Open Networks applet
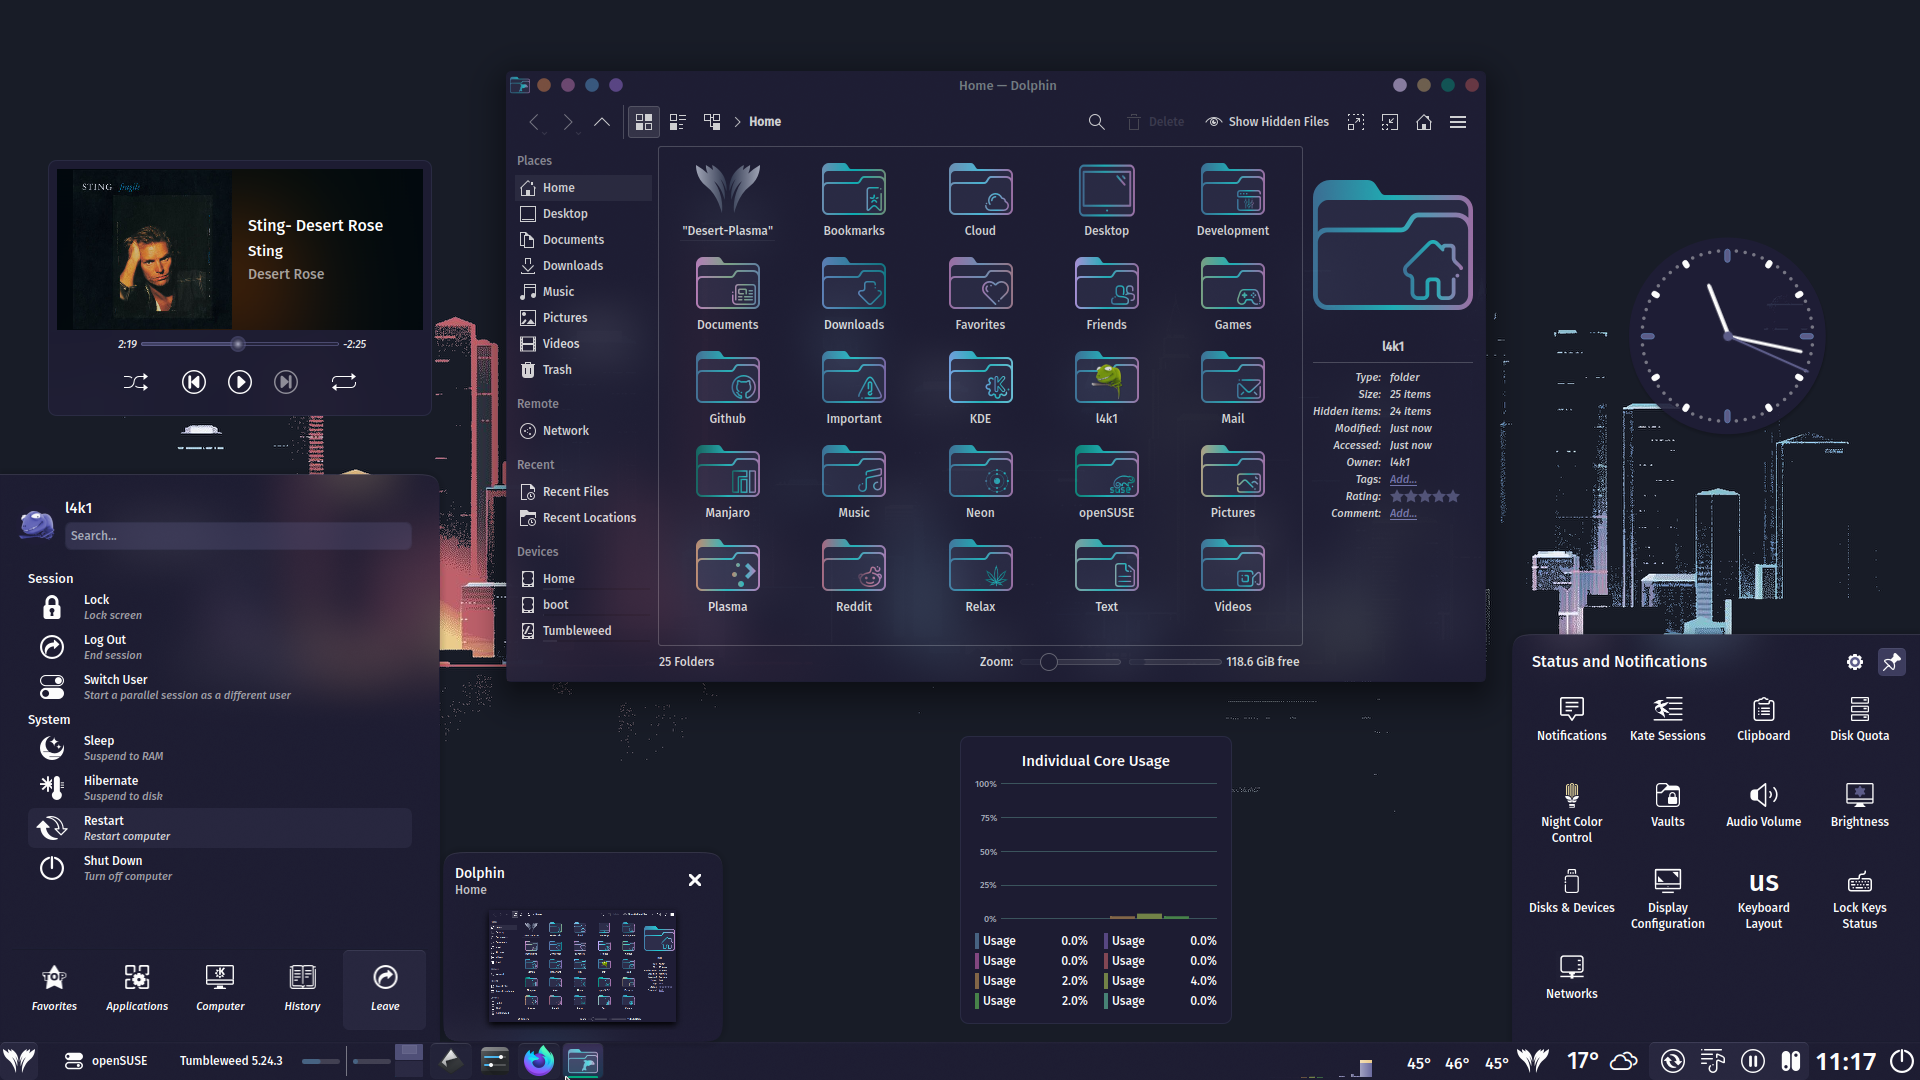 tap(1572, 978)
